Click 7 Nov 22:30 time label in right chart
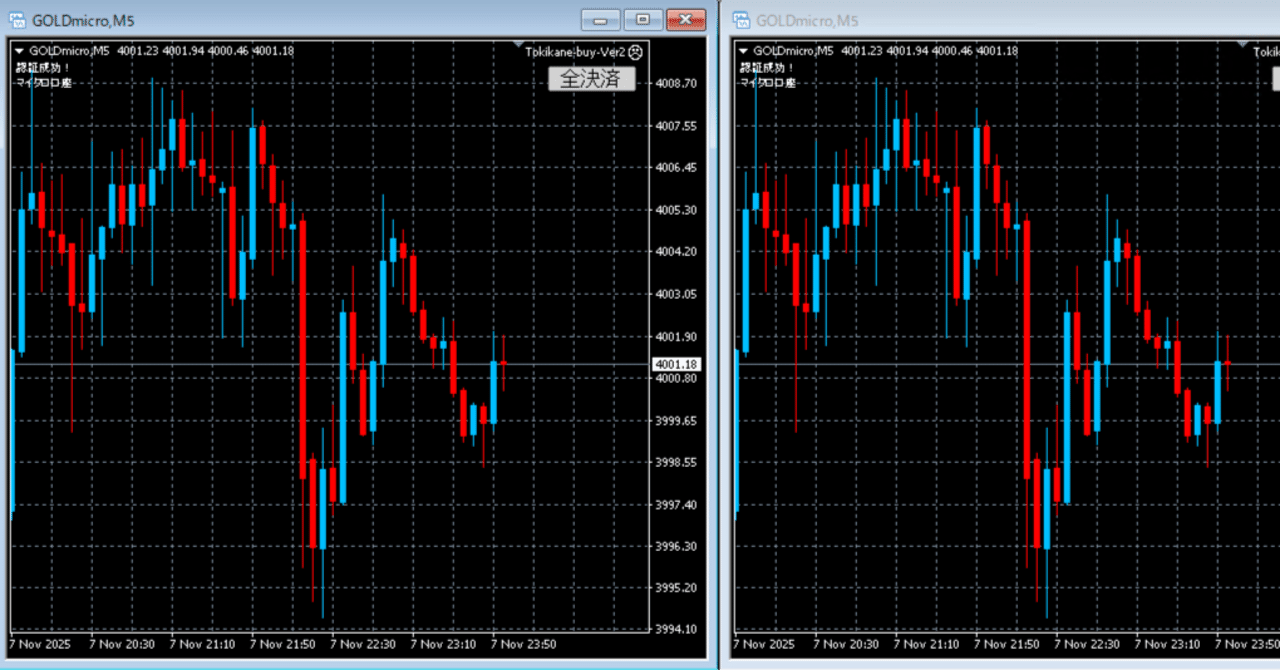The image size is (1280, 670). [x=1087, y=645]
